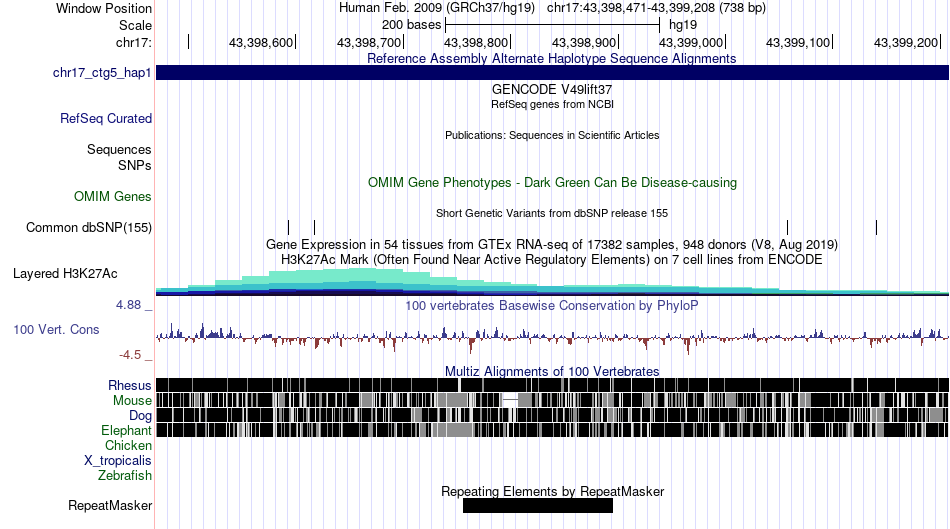950x529 pixels.
Task: Click the Short Genetic Variants dbSNP title
Action: coord(552,213)
